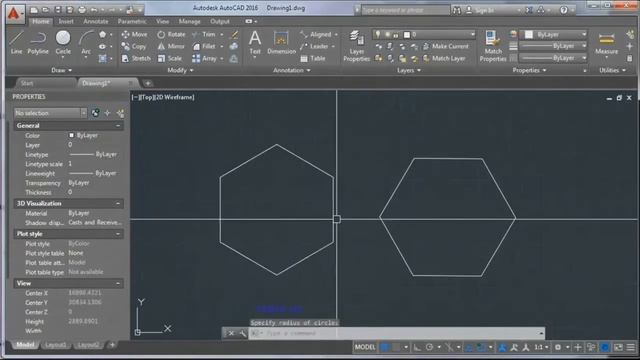Click the Trim tool
The height and width of the screenshot is (360, 640).
coord(204,35)
